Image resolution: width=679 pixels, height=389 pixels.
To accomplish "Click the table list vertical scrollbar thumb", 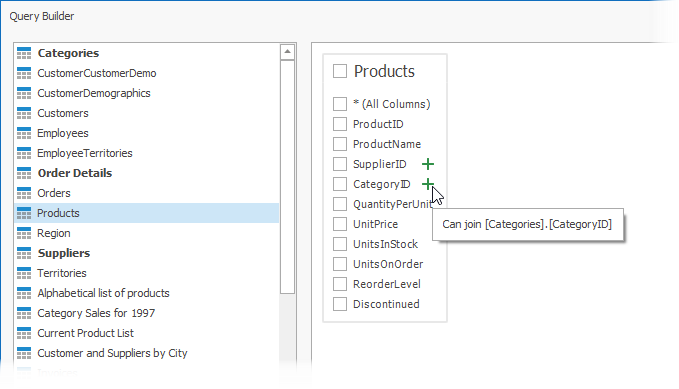I will pyautogui.click(x=287, y=177).
